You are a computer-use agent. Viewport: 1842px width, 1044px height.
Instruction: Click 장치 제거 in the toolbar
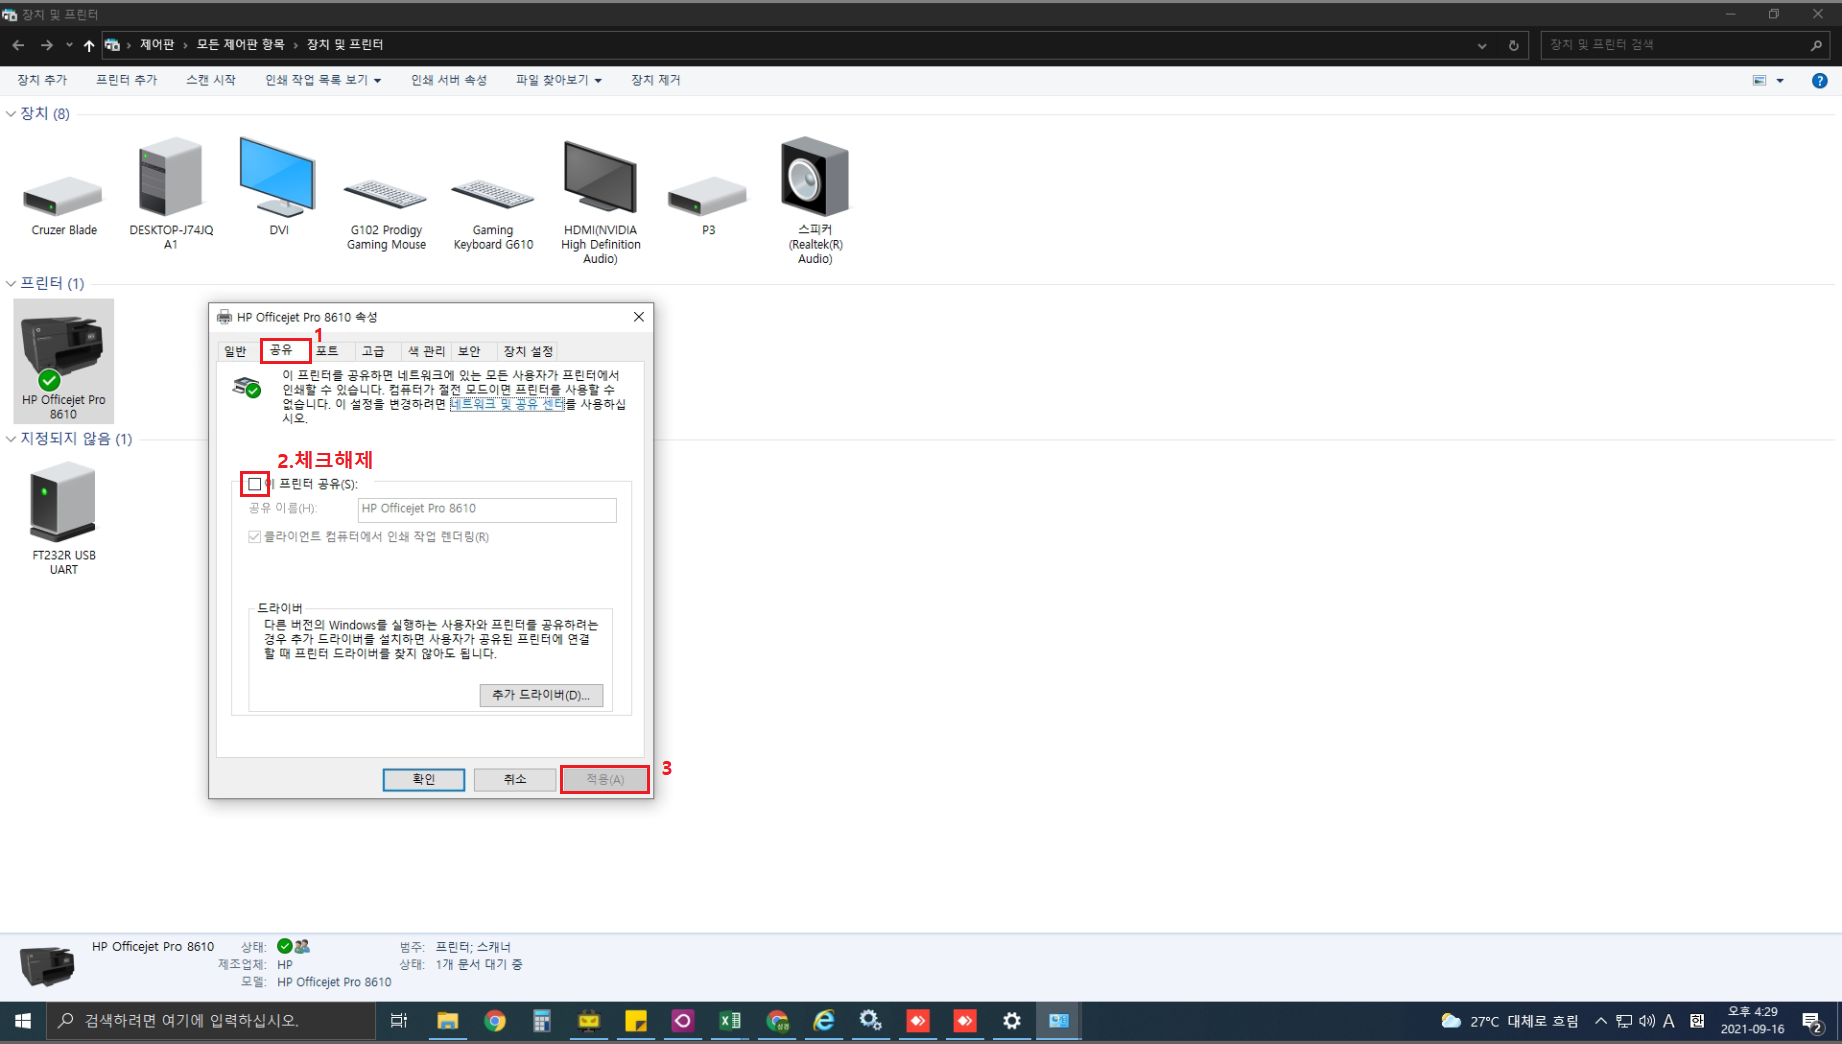[x=656, y=80]
